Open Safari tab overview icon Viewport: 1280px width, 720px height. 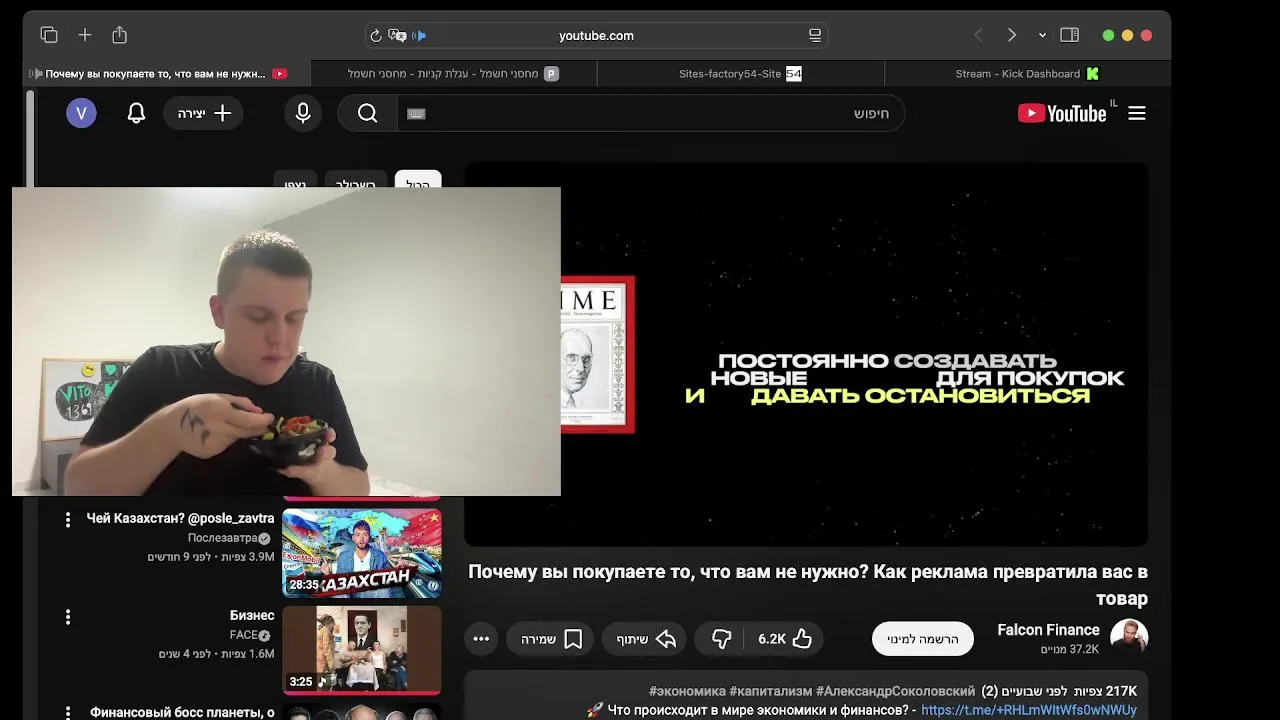(49, 35)
